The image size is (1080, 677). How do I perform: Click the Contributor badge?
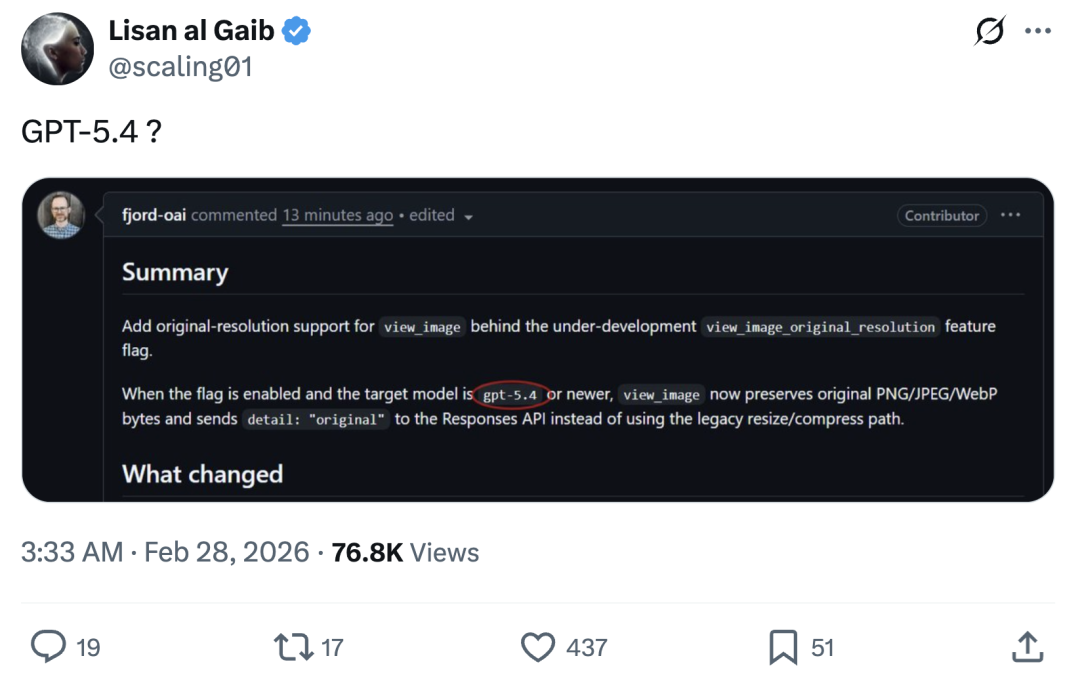coord(941,215)
